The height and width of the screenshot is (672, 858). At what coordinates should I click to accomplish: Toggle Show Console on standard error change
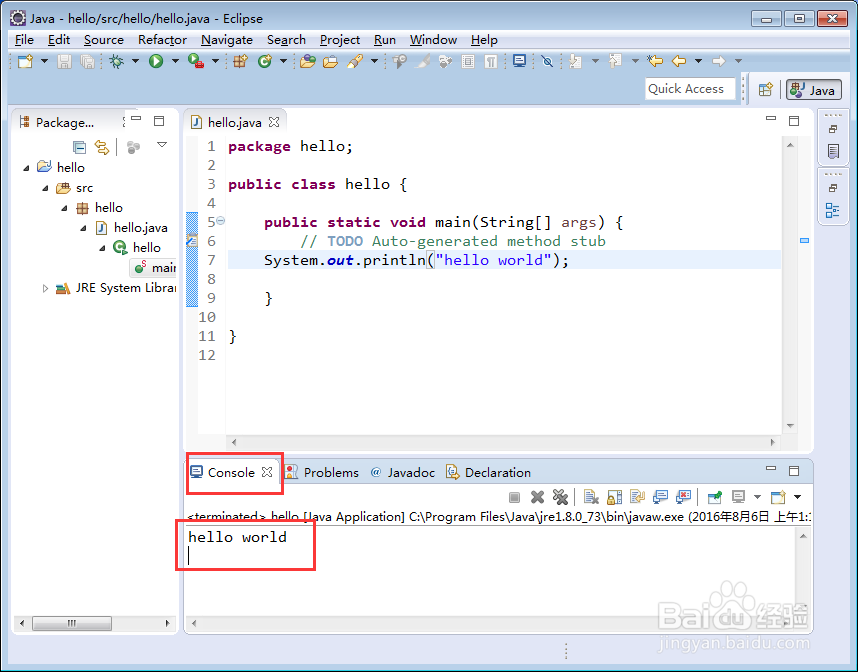pos(683,497)
